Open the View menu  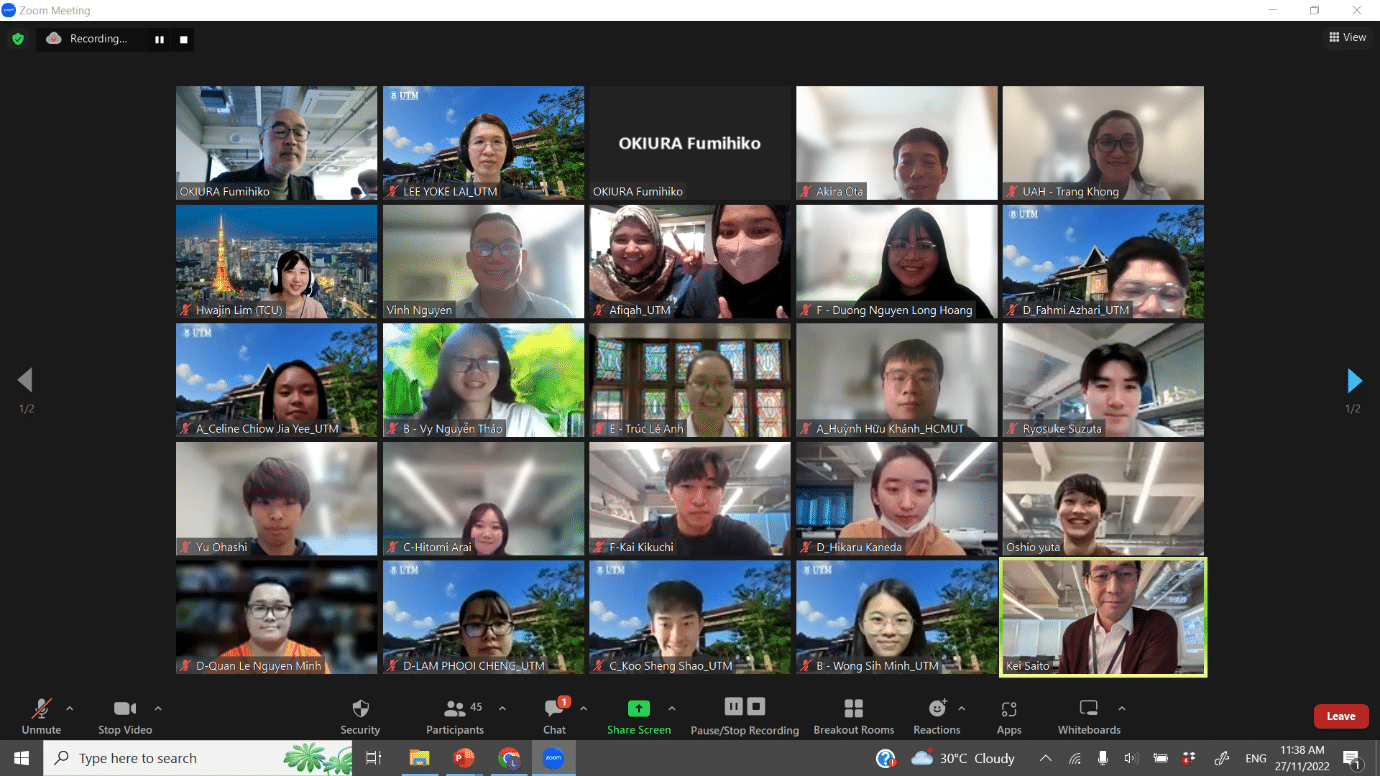pyautogui.click(x=1348, y=36)
